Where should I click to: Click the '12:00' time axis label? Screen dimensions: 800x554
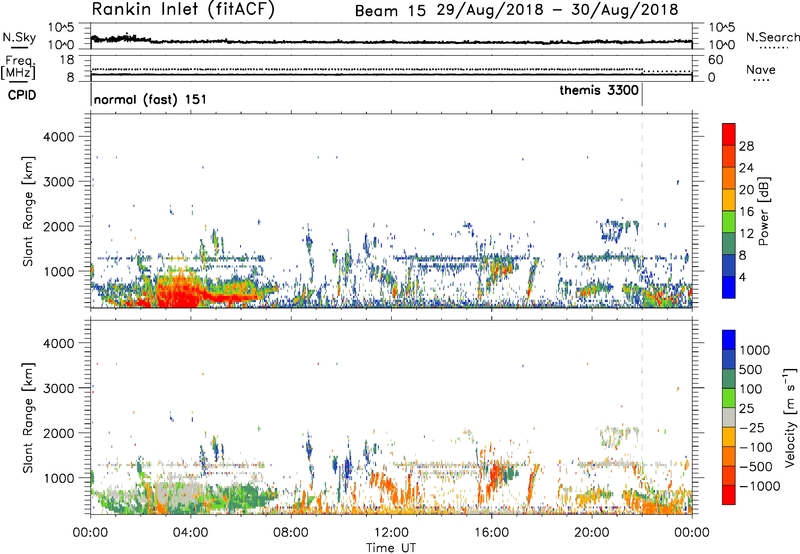pyautogui.click(x=391, y=533)
